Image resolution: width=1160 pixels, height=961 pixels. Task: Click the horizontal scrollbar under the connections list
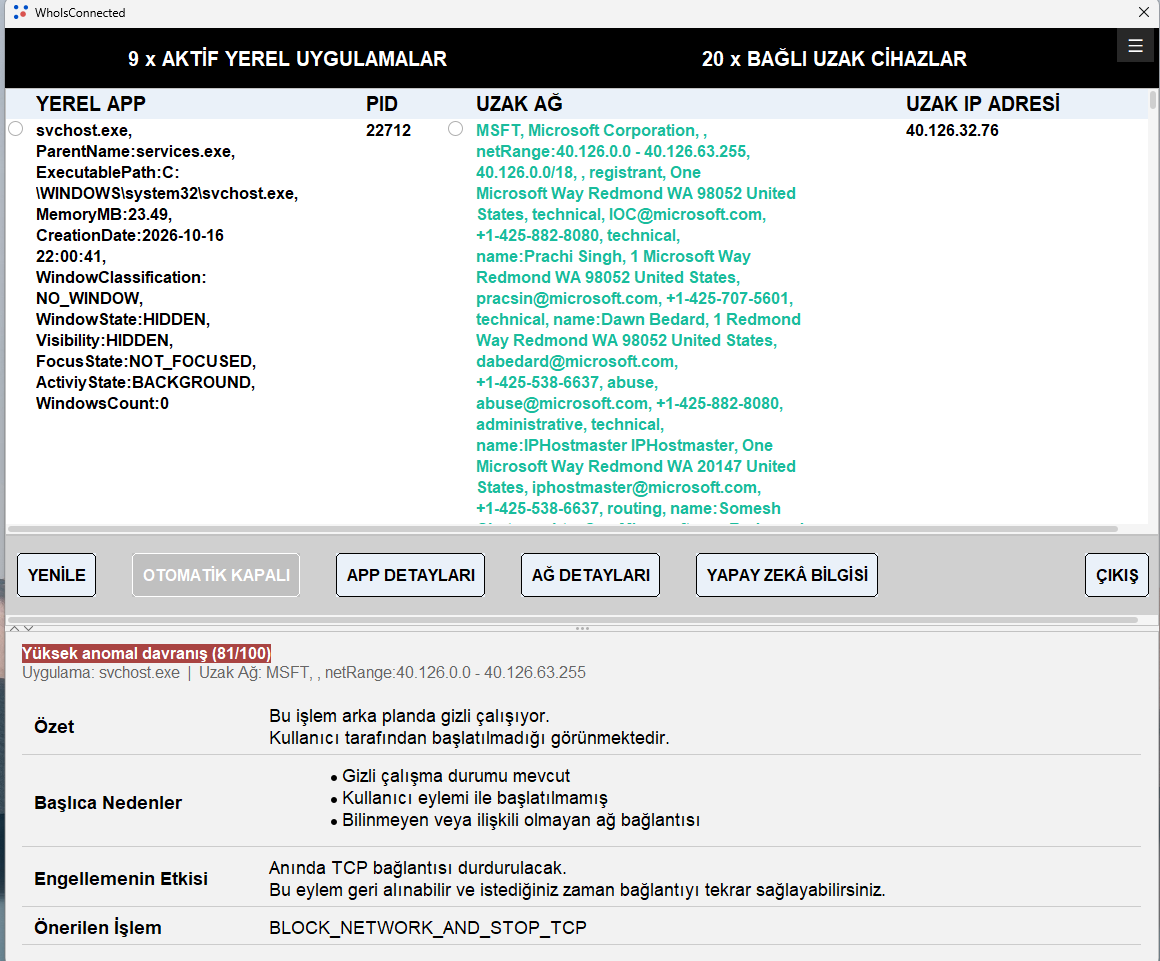click(562, 529)
